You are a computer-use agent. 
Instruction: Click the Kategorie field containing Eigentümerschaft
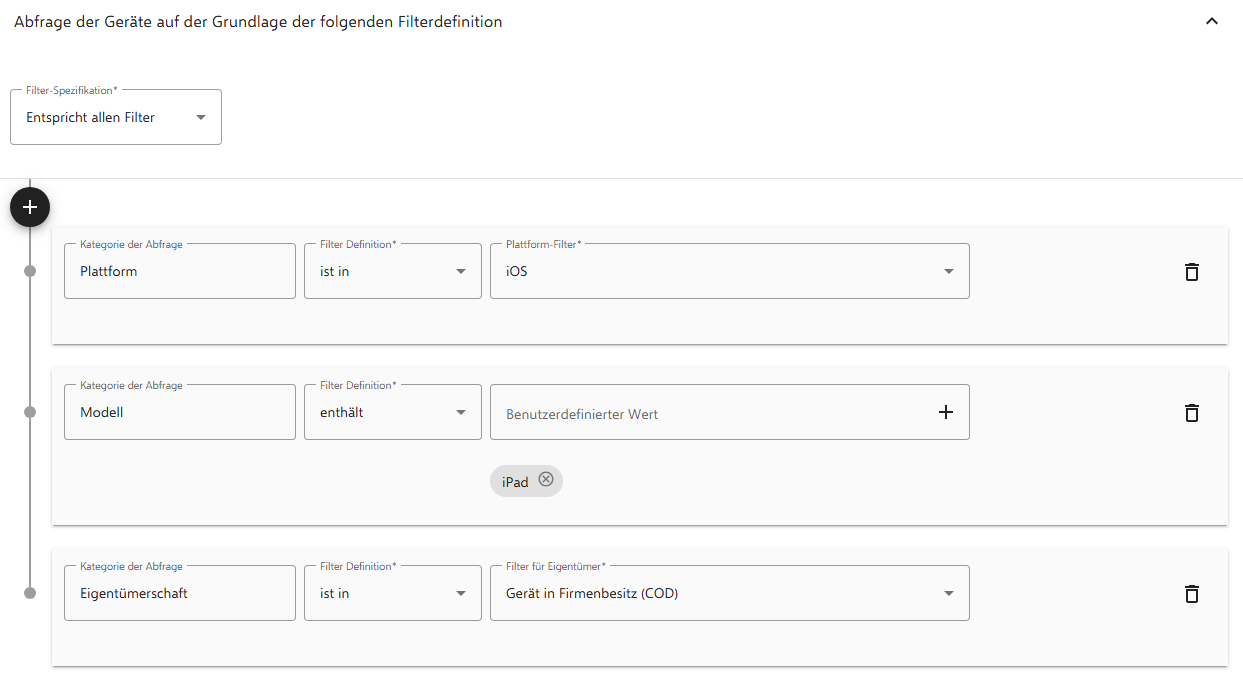point(179,593)
